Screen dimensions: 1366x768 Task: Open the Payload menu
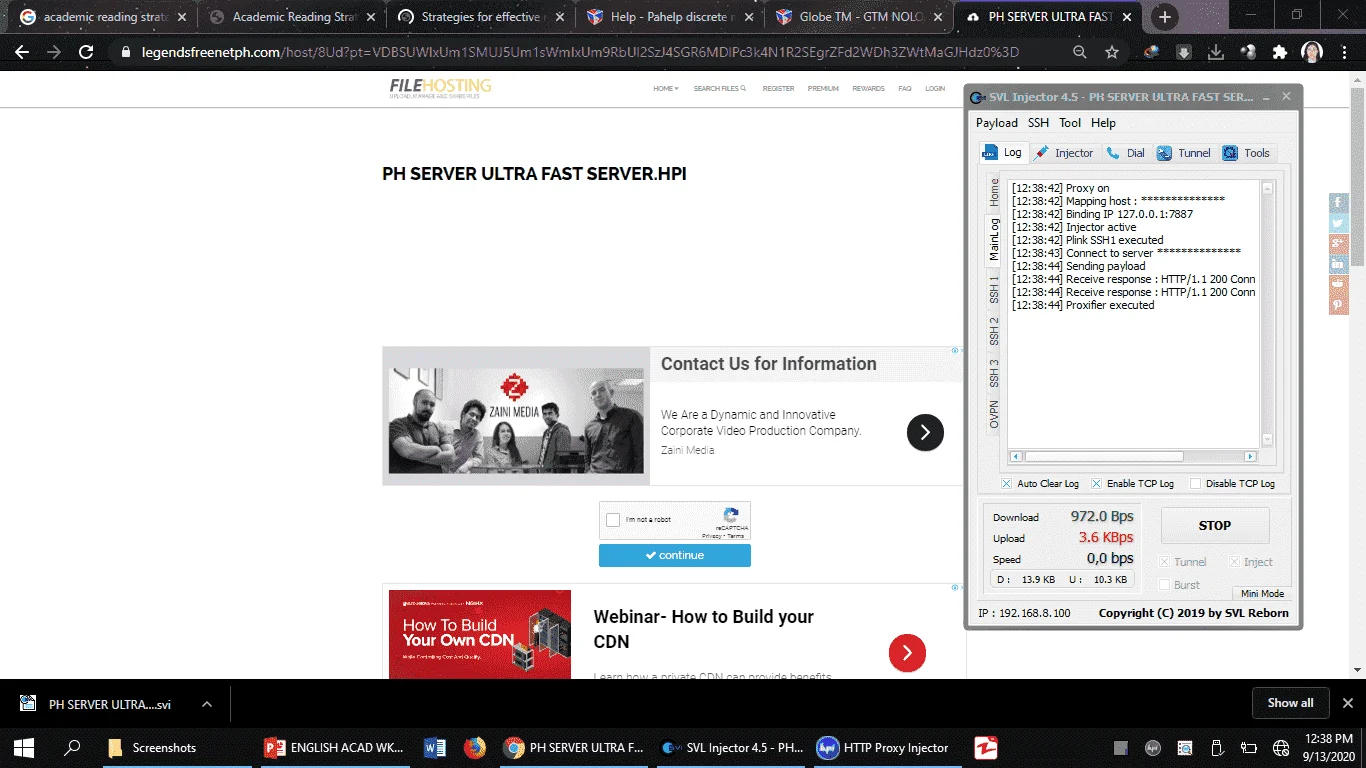[x=997, y=123]
